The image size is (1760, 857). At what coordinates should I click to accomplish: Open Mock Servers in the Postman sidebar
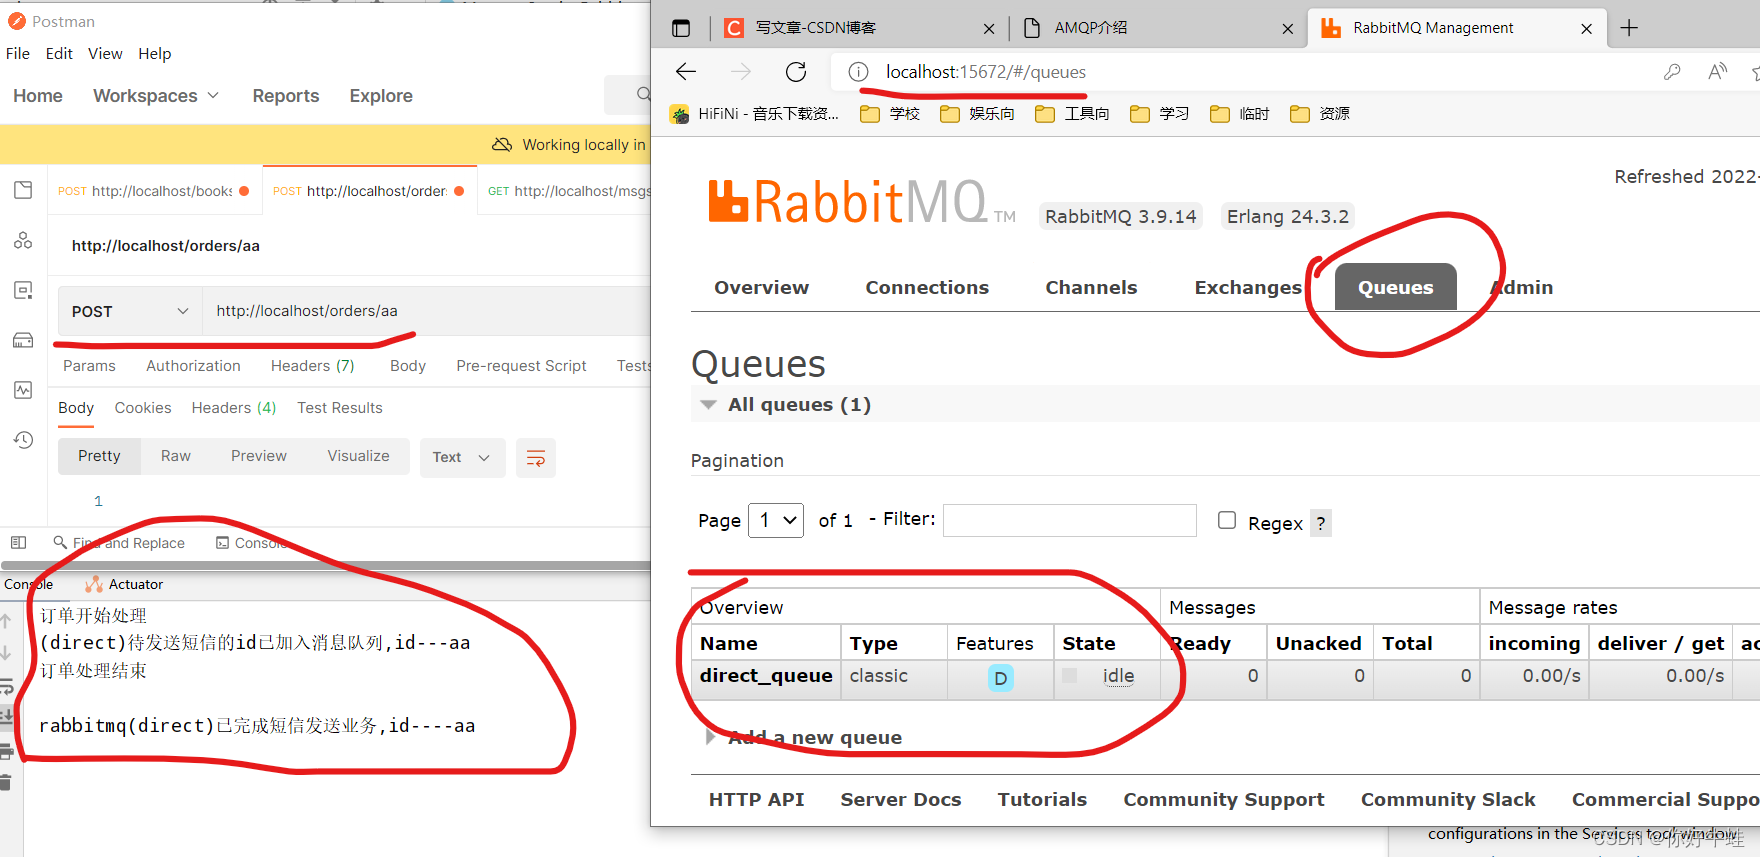(23, 340)
